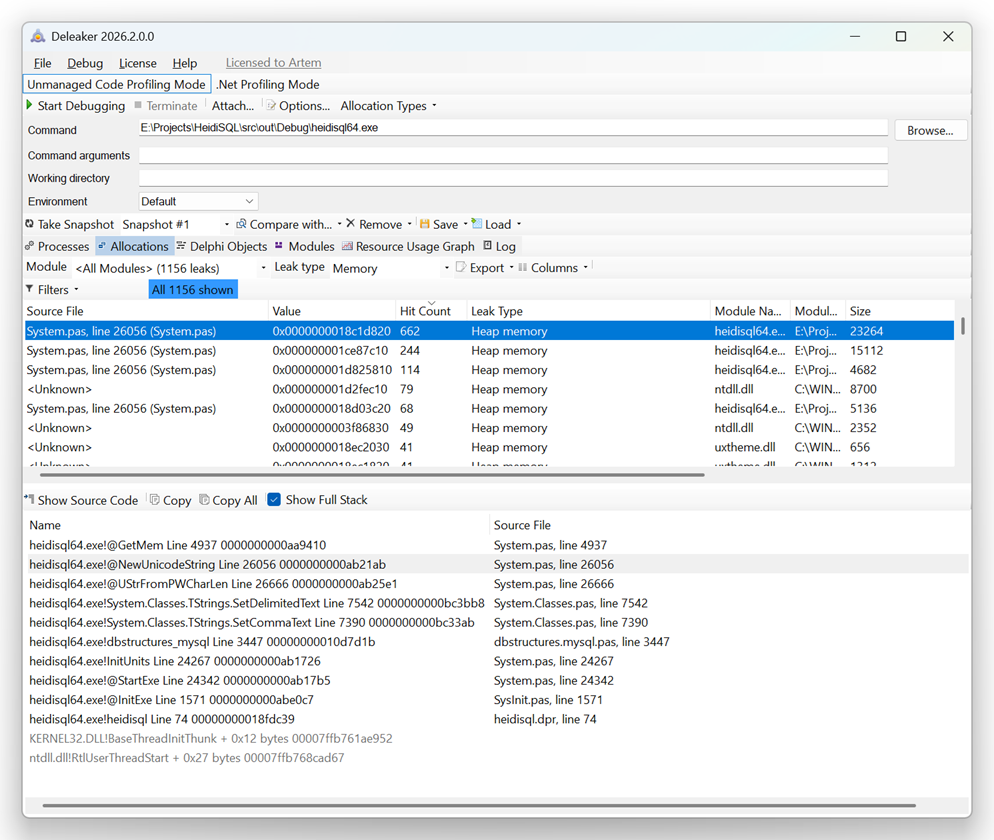994x840 pixels.
Task: Expand the Columns dropdown arrow
Action: pyautogui.click(x=586, y=268)
